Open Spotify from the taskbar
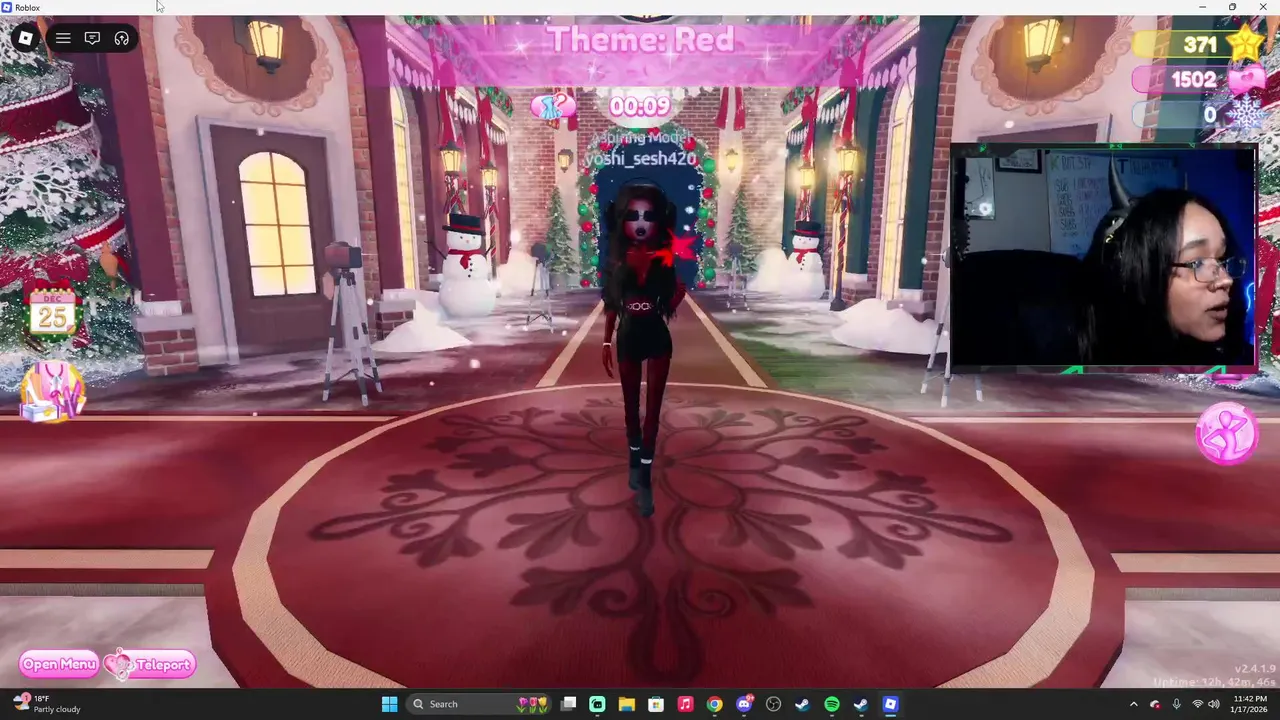 point(831,704)
